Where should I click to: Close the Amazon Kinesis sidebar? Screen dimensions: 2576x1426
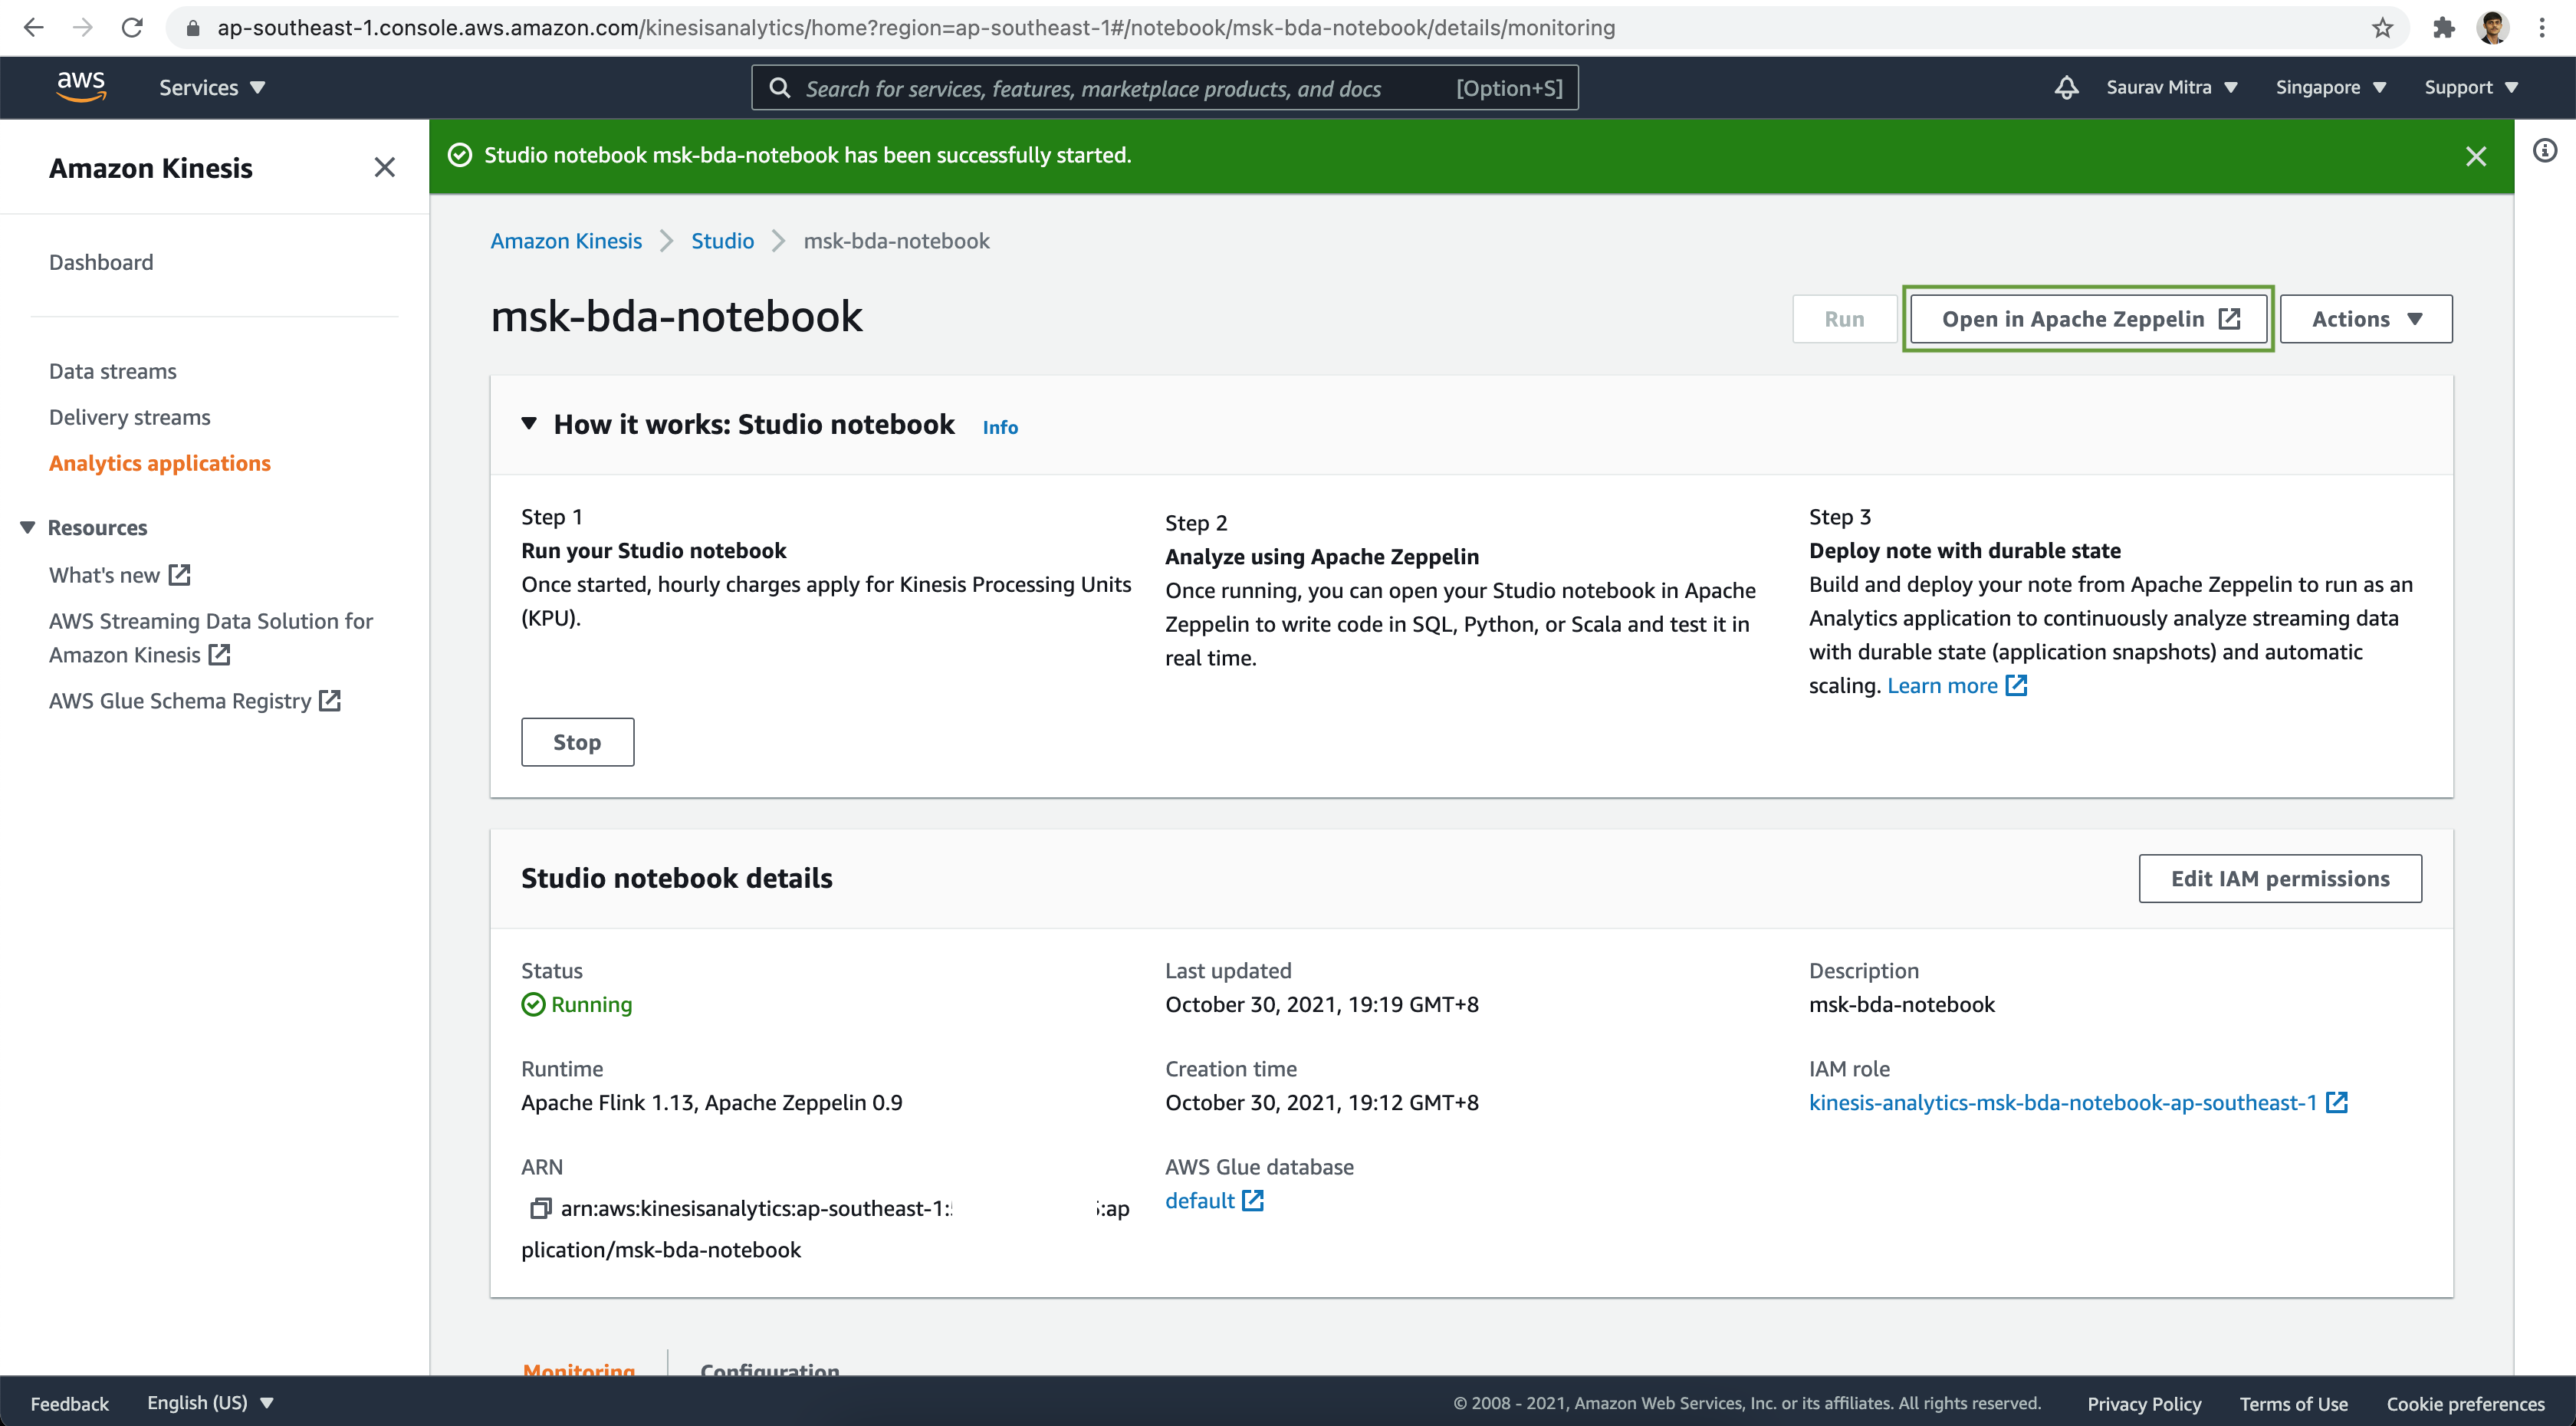click(x=384, y=167)
